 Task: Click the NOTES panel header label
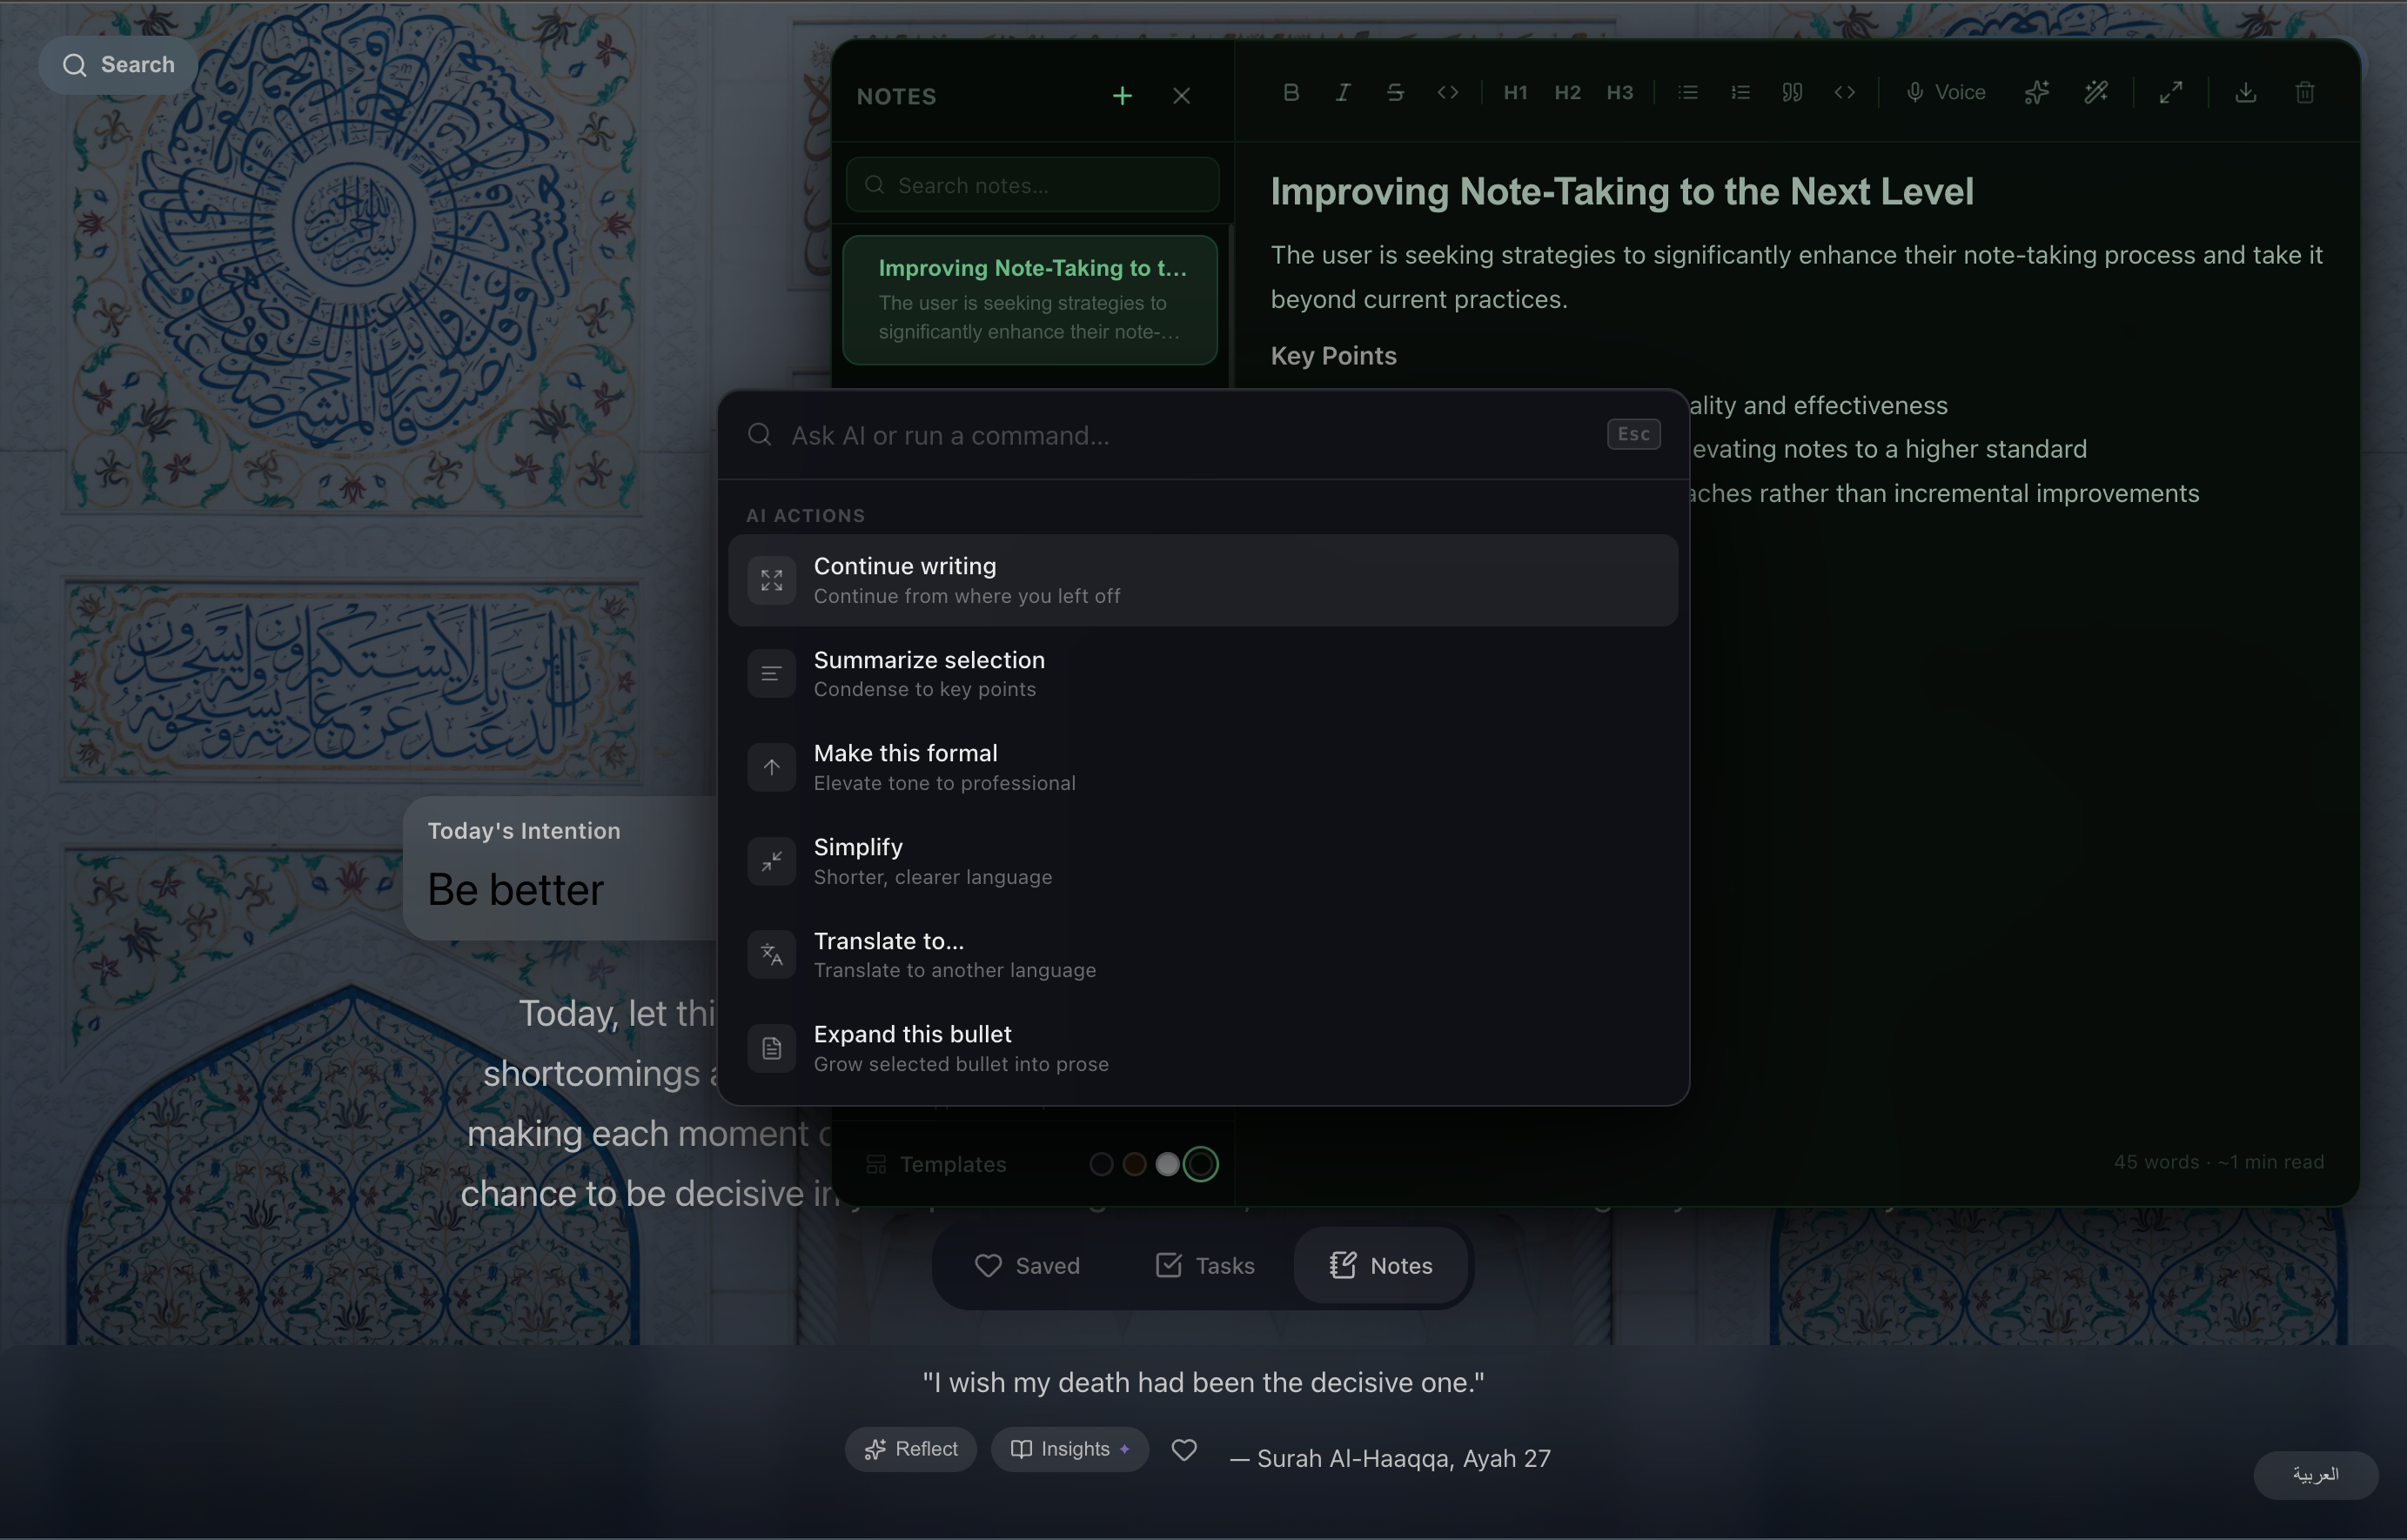pos(896,97)
